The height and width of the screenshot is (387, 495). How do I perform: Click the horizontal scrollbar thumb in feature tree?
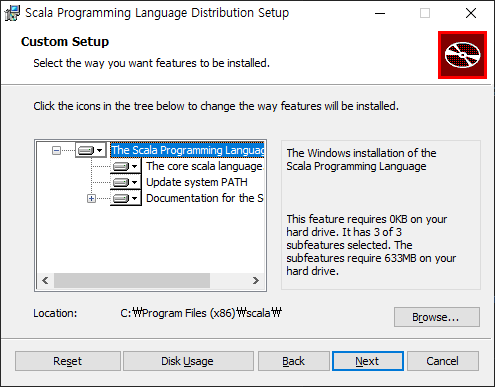pos(132,280)
